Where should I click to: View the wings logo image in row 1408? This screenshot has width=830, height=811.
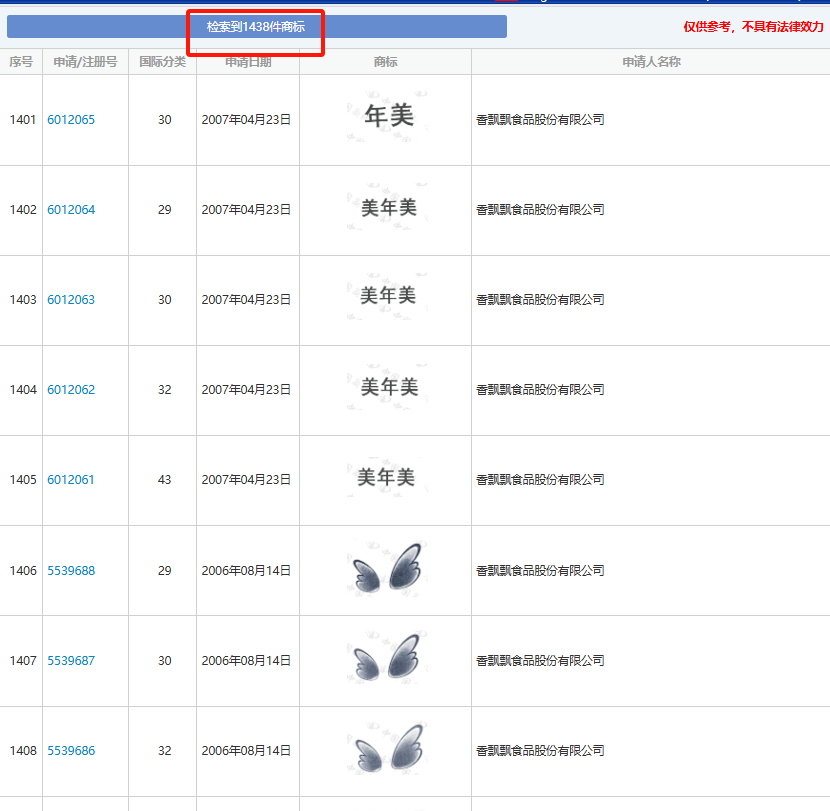386,749
